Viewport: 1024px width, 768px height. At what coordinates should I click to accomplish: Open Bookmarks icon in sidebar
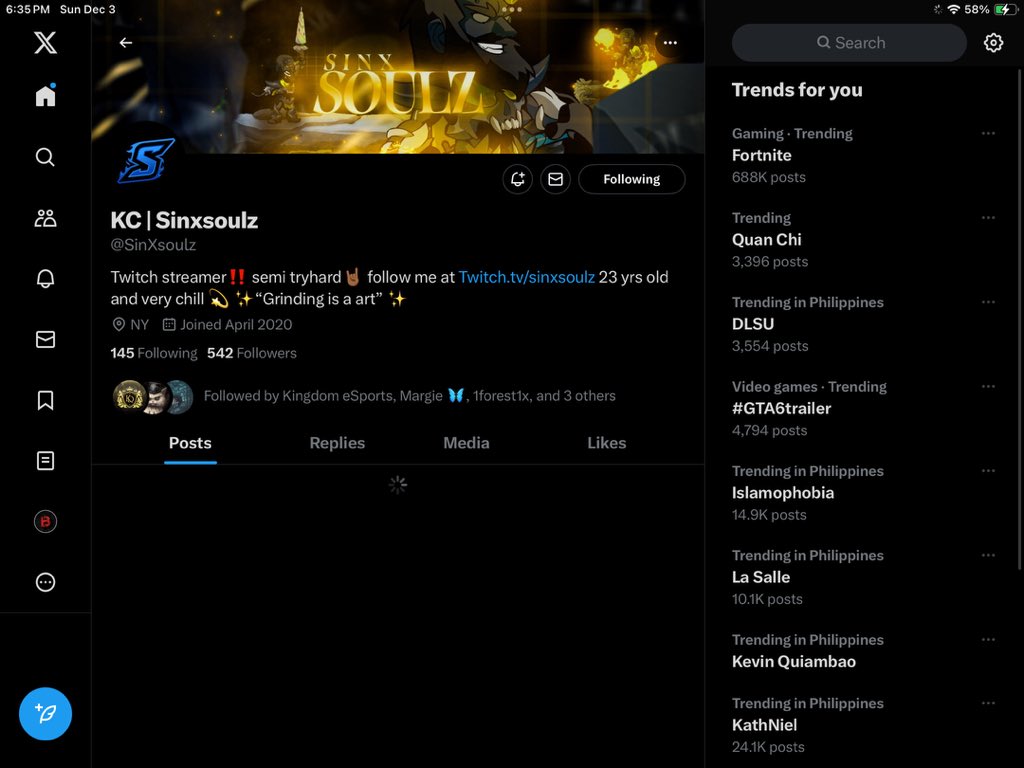click(45, 400)
